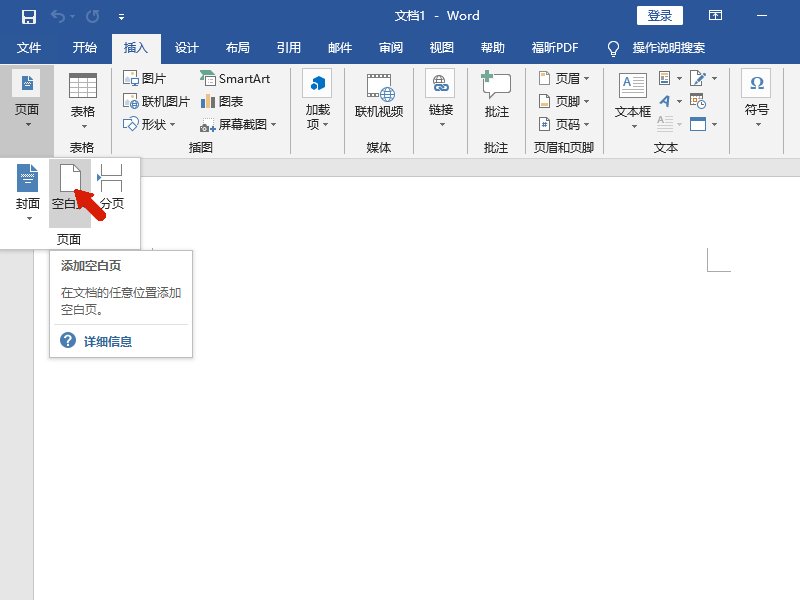Open the 福昕PDF ribbon tab
800x600 pixels.
pyautogui.click(x=556, y=47)
